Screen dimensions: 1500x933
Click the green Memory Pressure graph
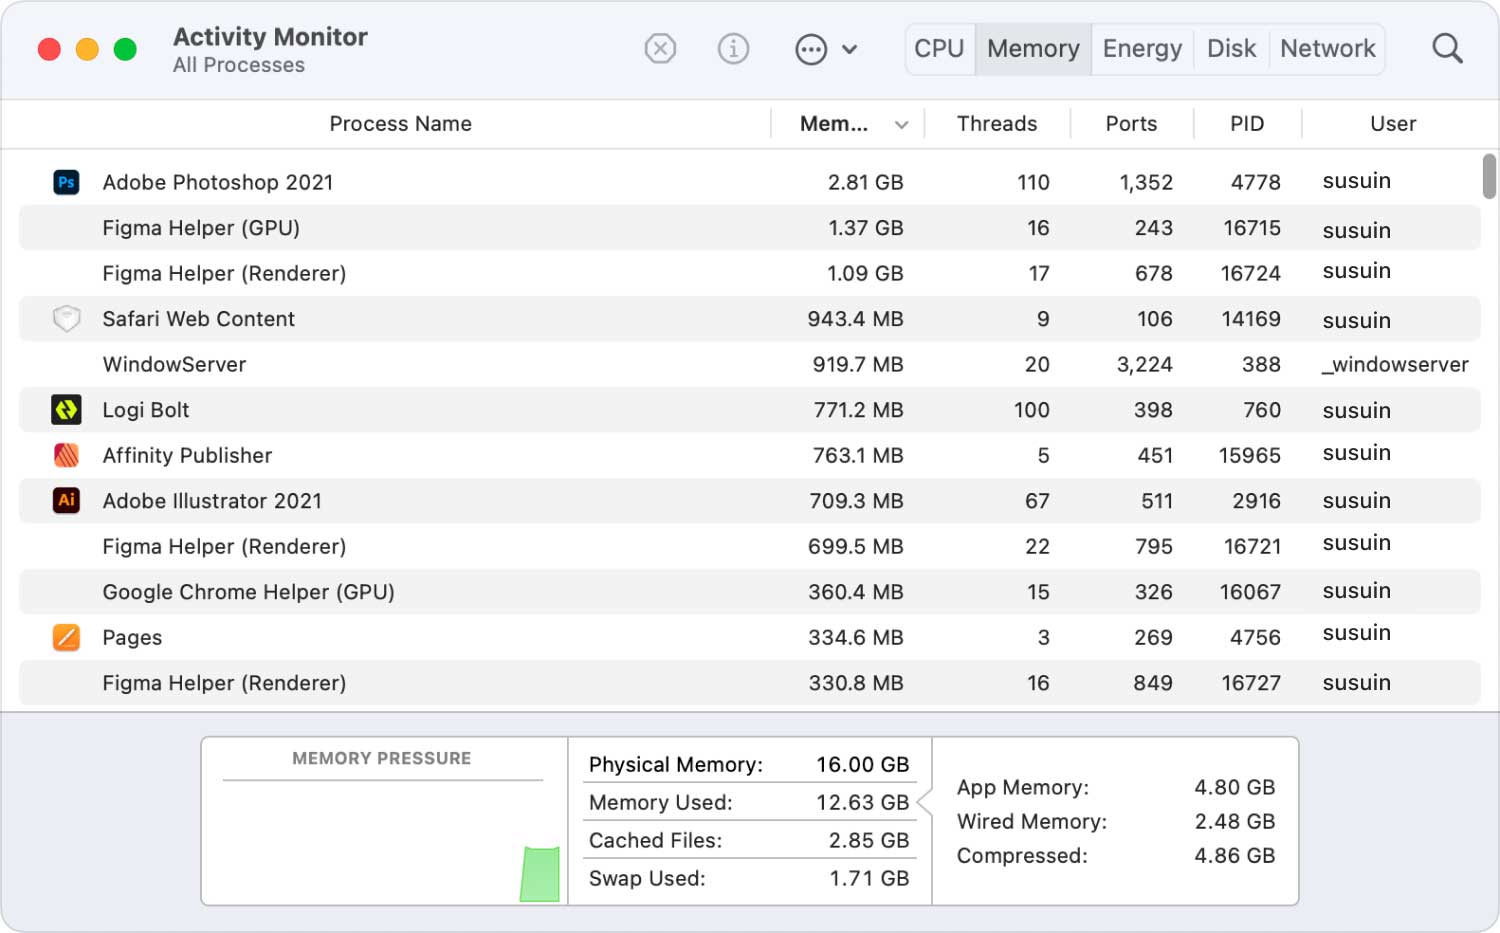click(x=540, y=874)
